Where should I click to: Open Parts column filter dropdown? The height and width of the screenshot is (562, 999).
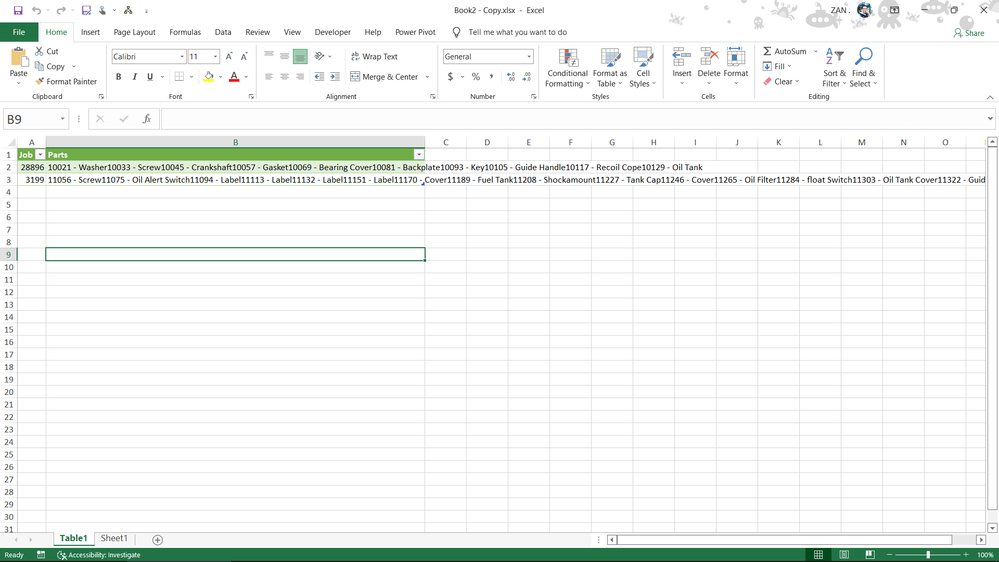[419, 155]
